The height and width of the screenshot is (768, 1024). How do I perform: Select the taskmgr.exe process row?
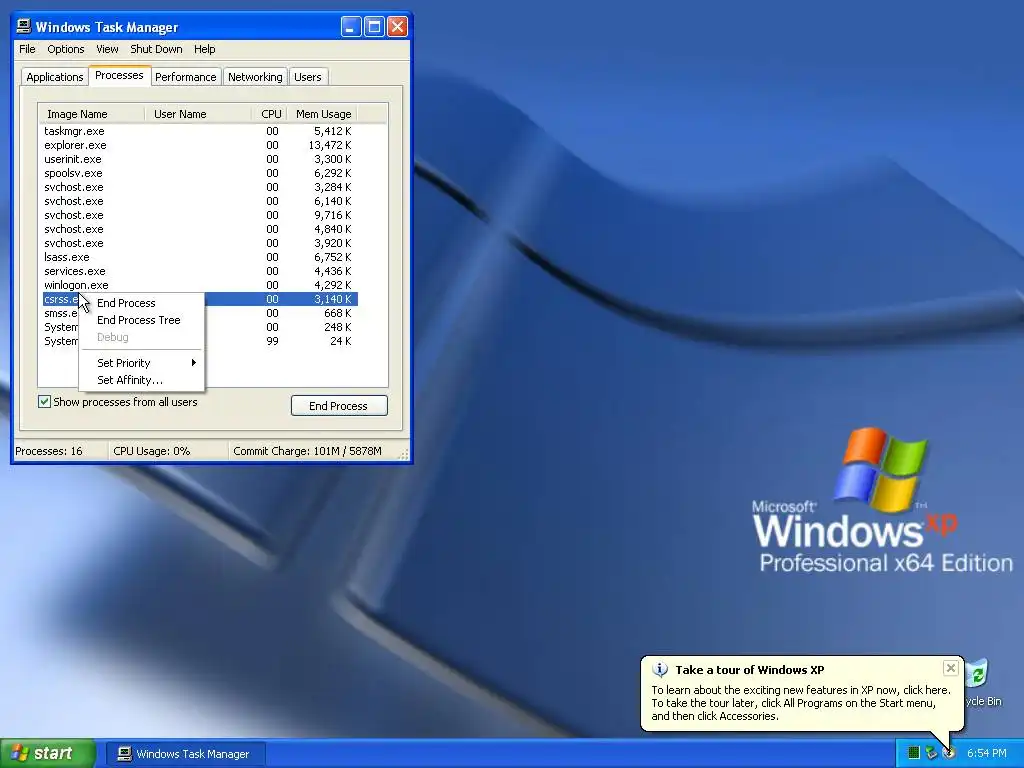[x=198, y=131]
